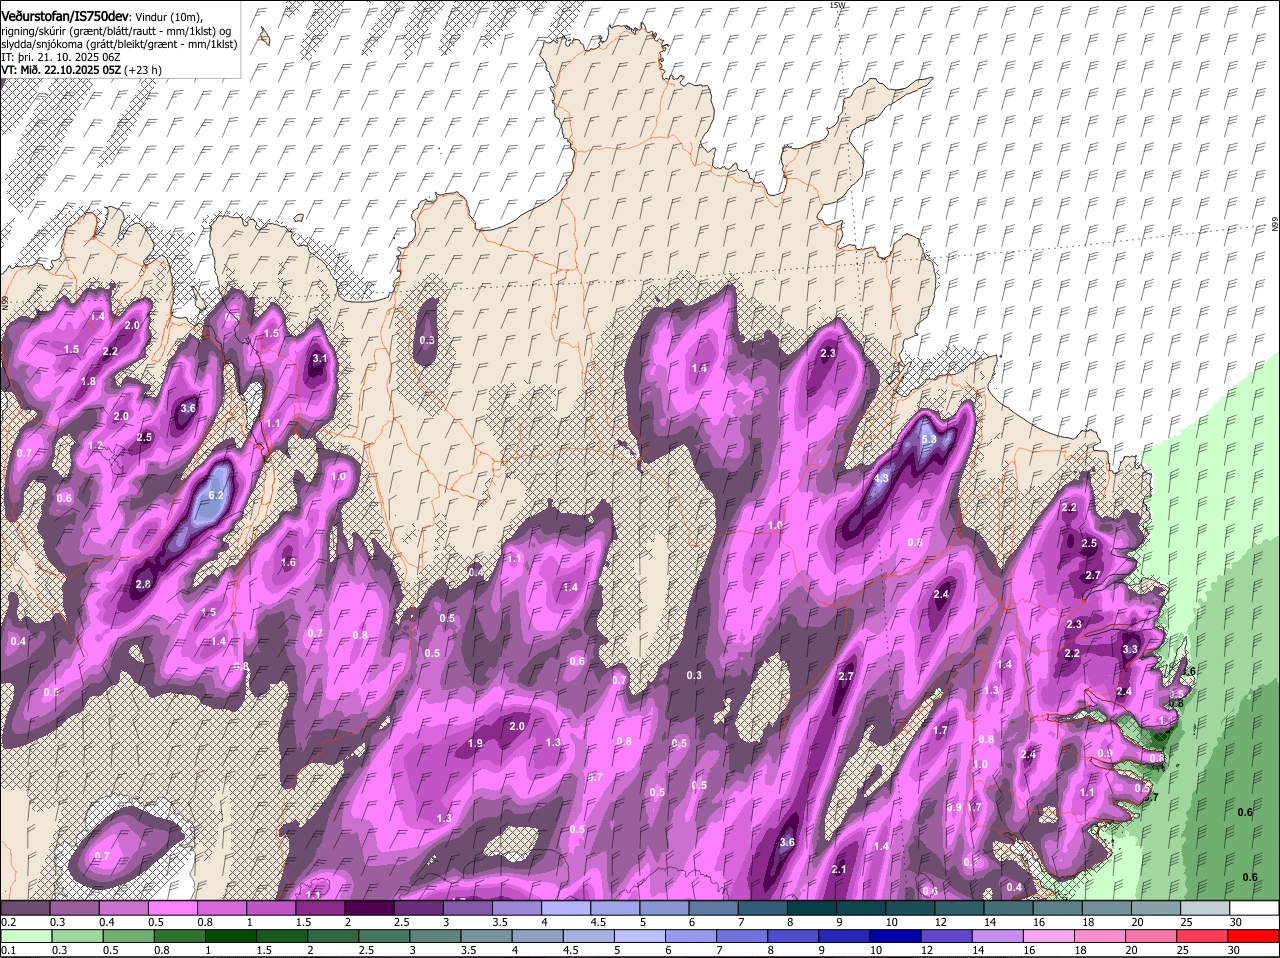Click the 6.2 precipitation value on the map
Image resolution: width=1280 pixels, height=958 pixels.
[x=216, y=495]
